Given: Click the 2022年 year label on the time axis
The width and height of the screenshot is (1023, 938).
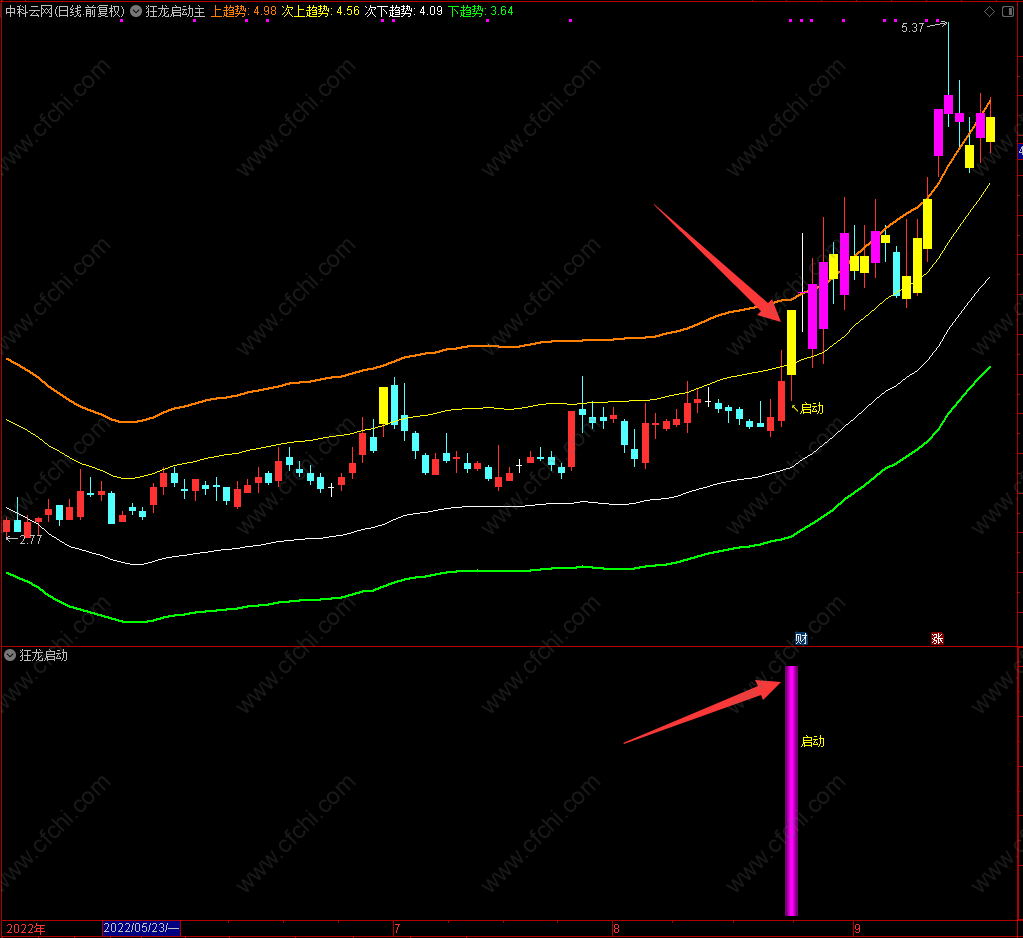Looking at the screenshot, I should pos(26,929).
